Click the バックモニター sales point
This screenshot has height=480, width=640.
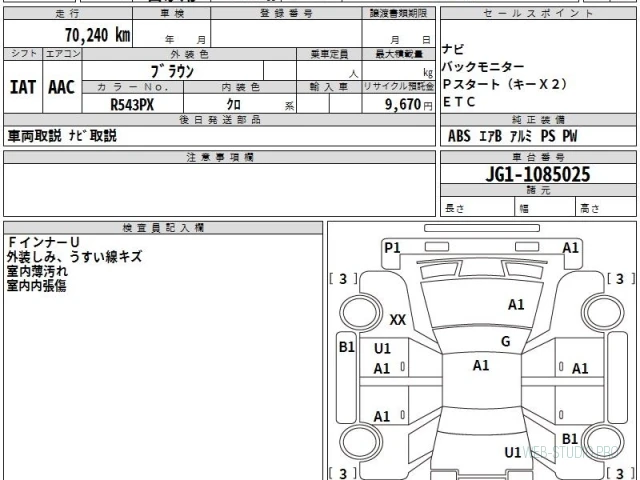click(483, 67)
